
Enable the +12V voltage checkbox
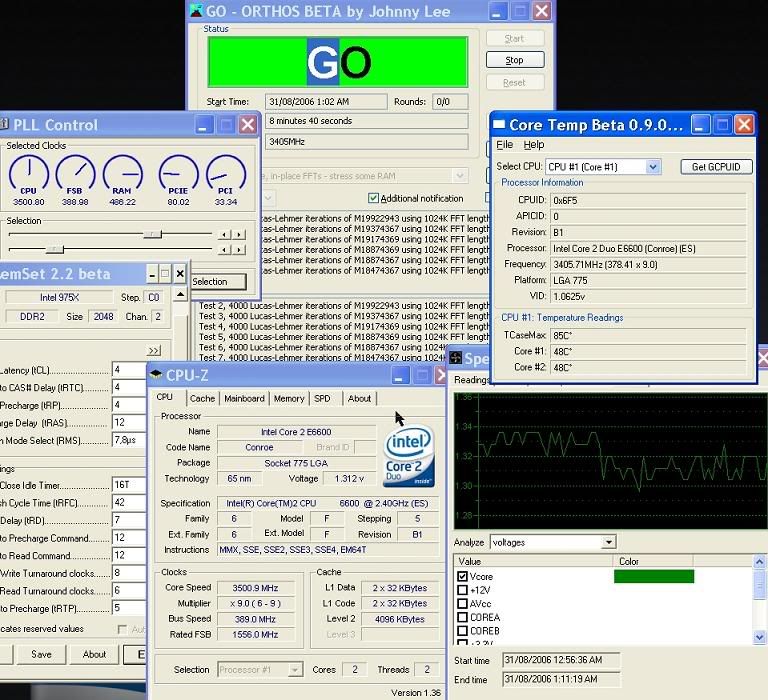[x=462, y=590]
